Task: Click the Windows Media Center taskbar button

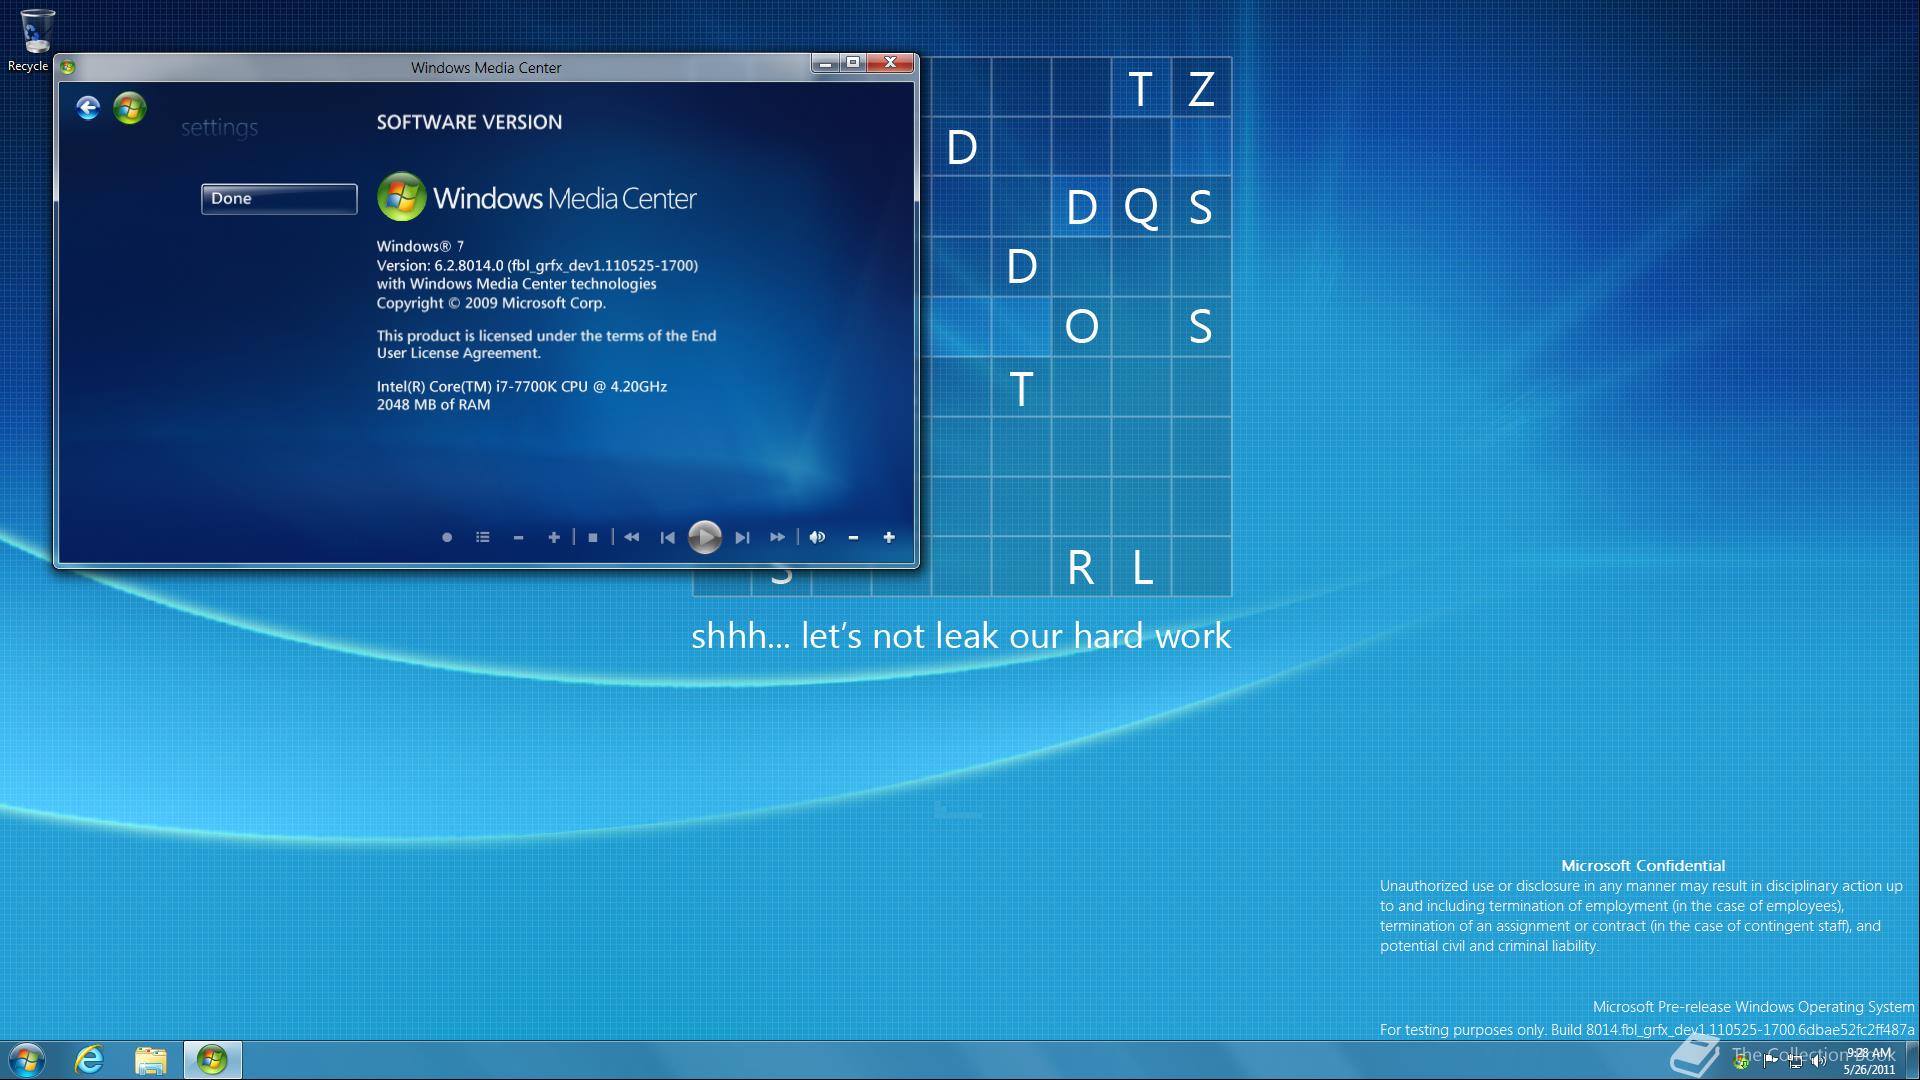Action: point(212,1060)
